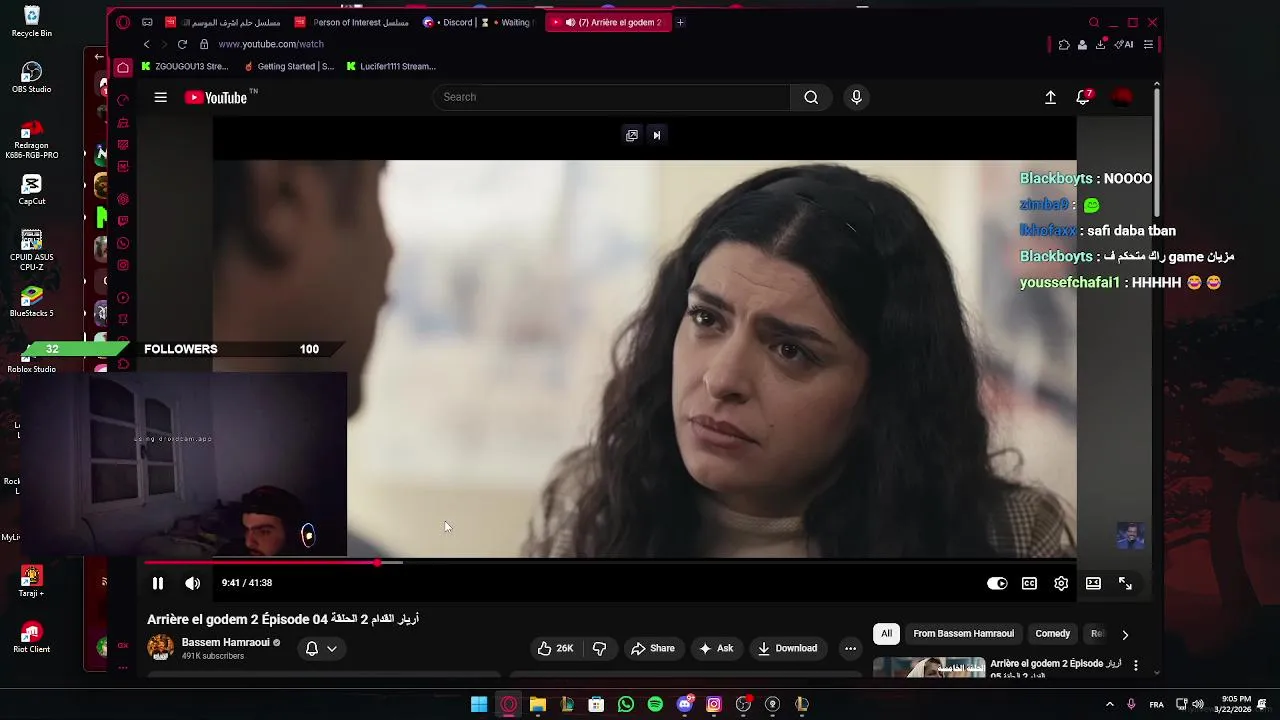Open the player settings gear
1280x720 pixels.
pos(1061,583)
